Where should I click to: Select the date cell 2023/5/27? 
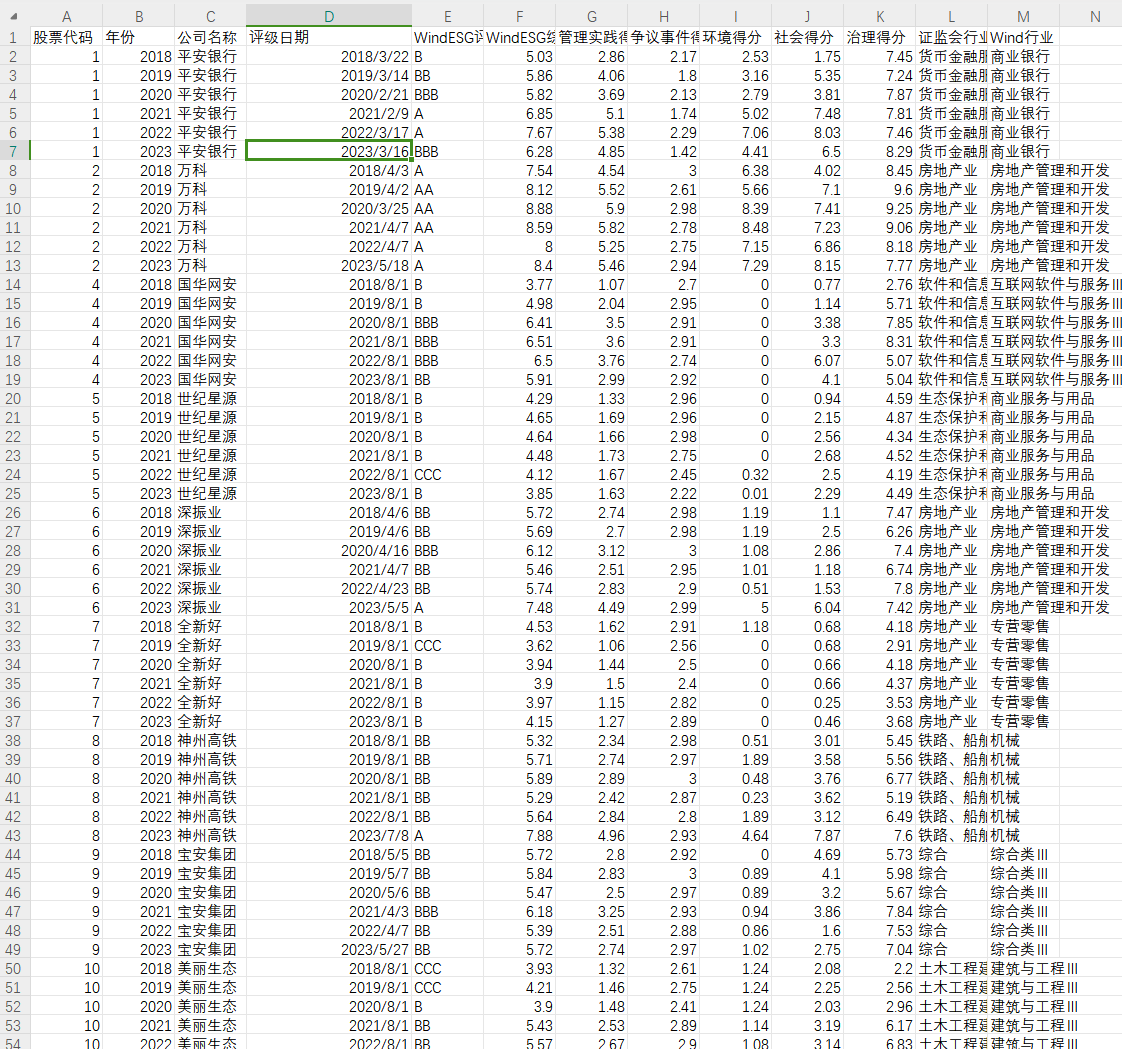pos(328,950)
